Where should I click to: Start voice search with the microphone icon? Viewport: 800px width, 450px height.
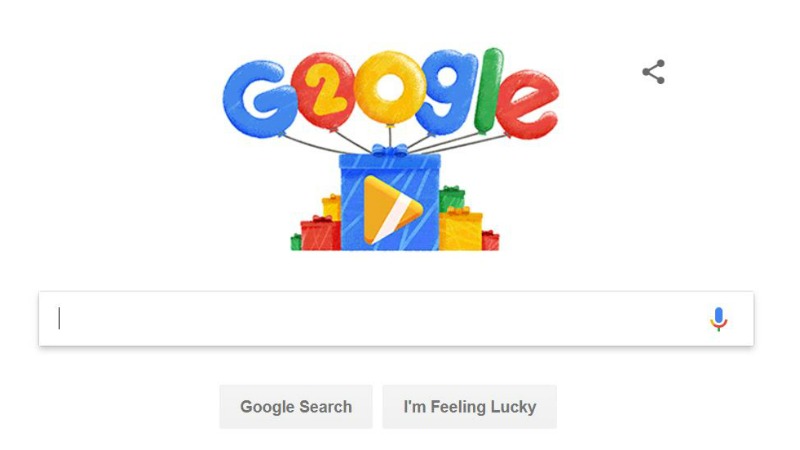(718, 319)
